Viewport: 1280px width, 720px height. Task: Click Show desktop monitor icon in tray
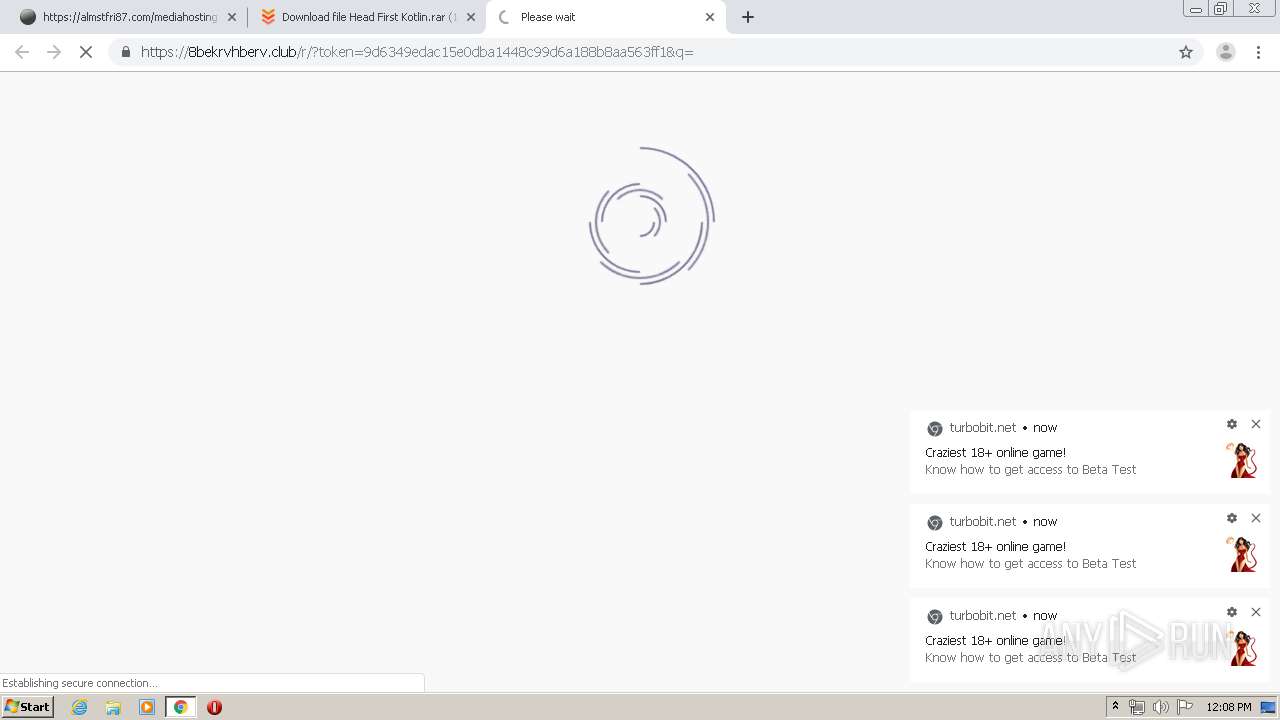click(1268, 707)
